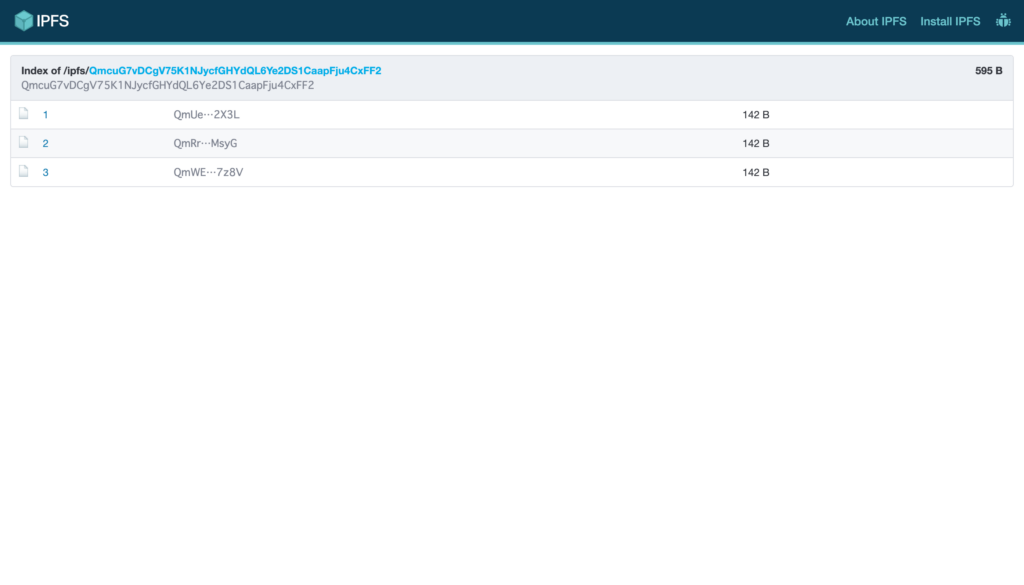
Task: Click the gray CID text below the index title
Action: [167, 86]
